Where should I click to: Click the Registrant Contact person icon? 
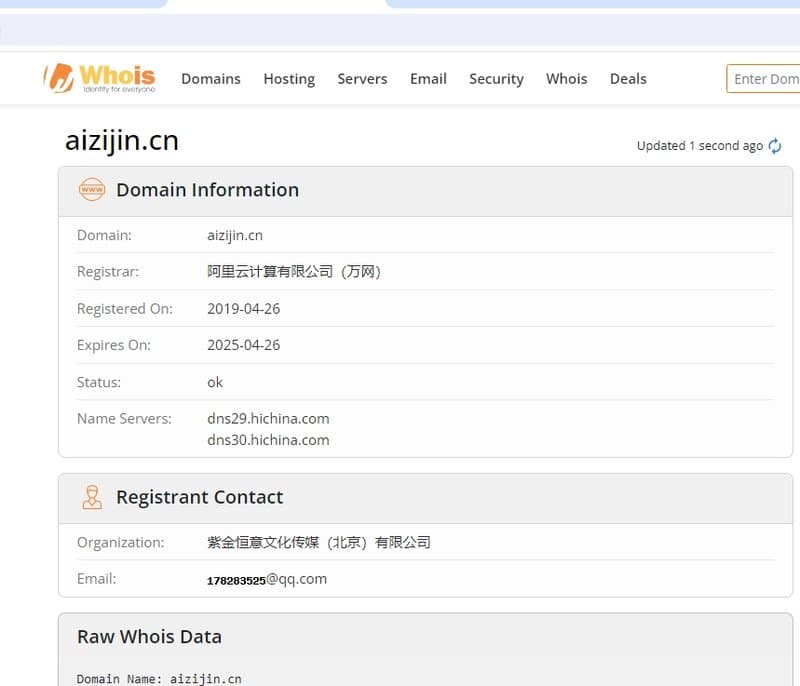pos(92,497)
